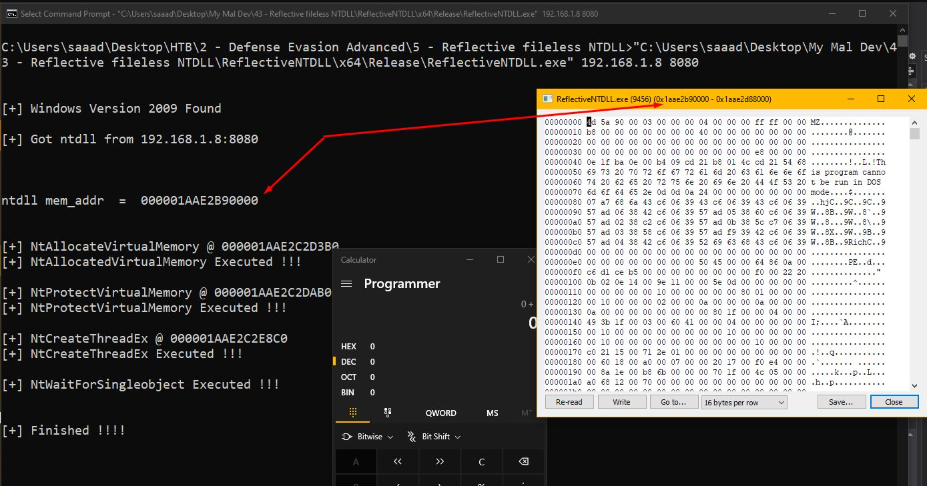
Task: Click the hex viewer scrollbar down arrow
Action: [915, 385]
